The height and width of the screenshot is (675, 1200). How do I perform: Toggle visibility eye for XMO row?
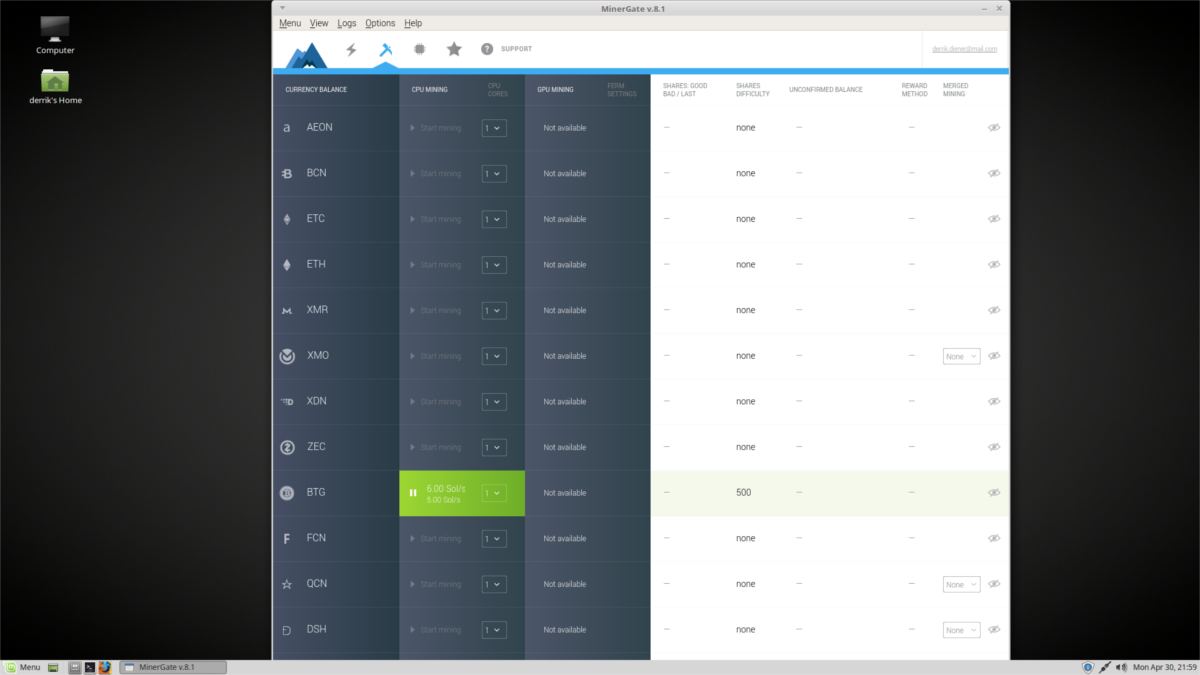(994, 356)
